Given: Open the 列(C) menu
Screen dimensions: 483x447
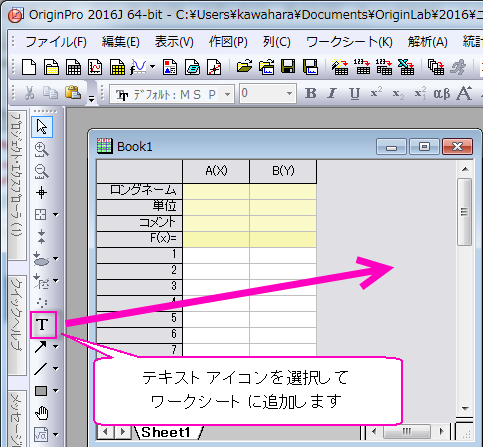Looking at the screenshot, I should tap(276, 42).
